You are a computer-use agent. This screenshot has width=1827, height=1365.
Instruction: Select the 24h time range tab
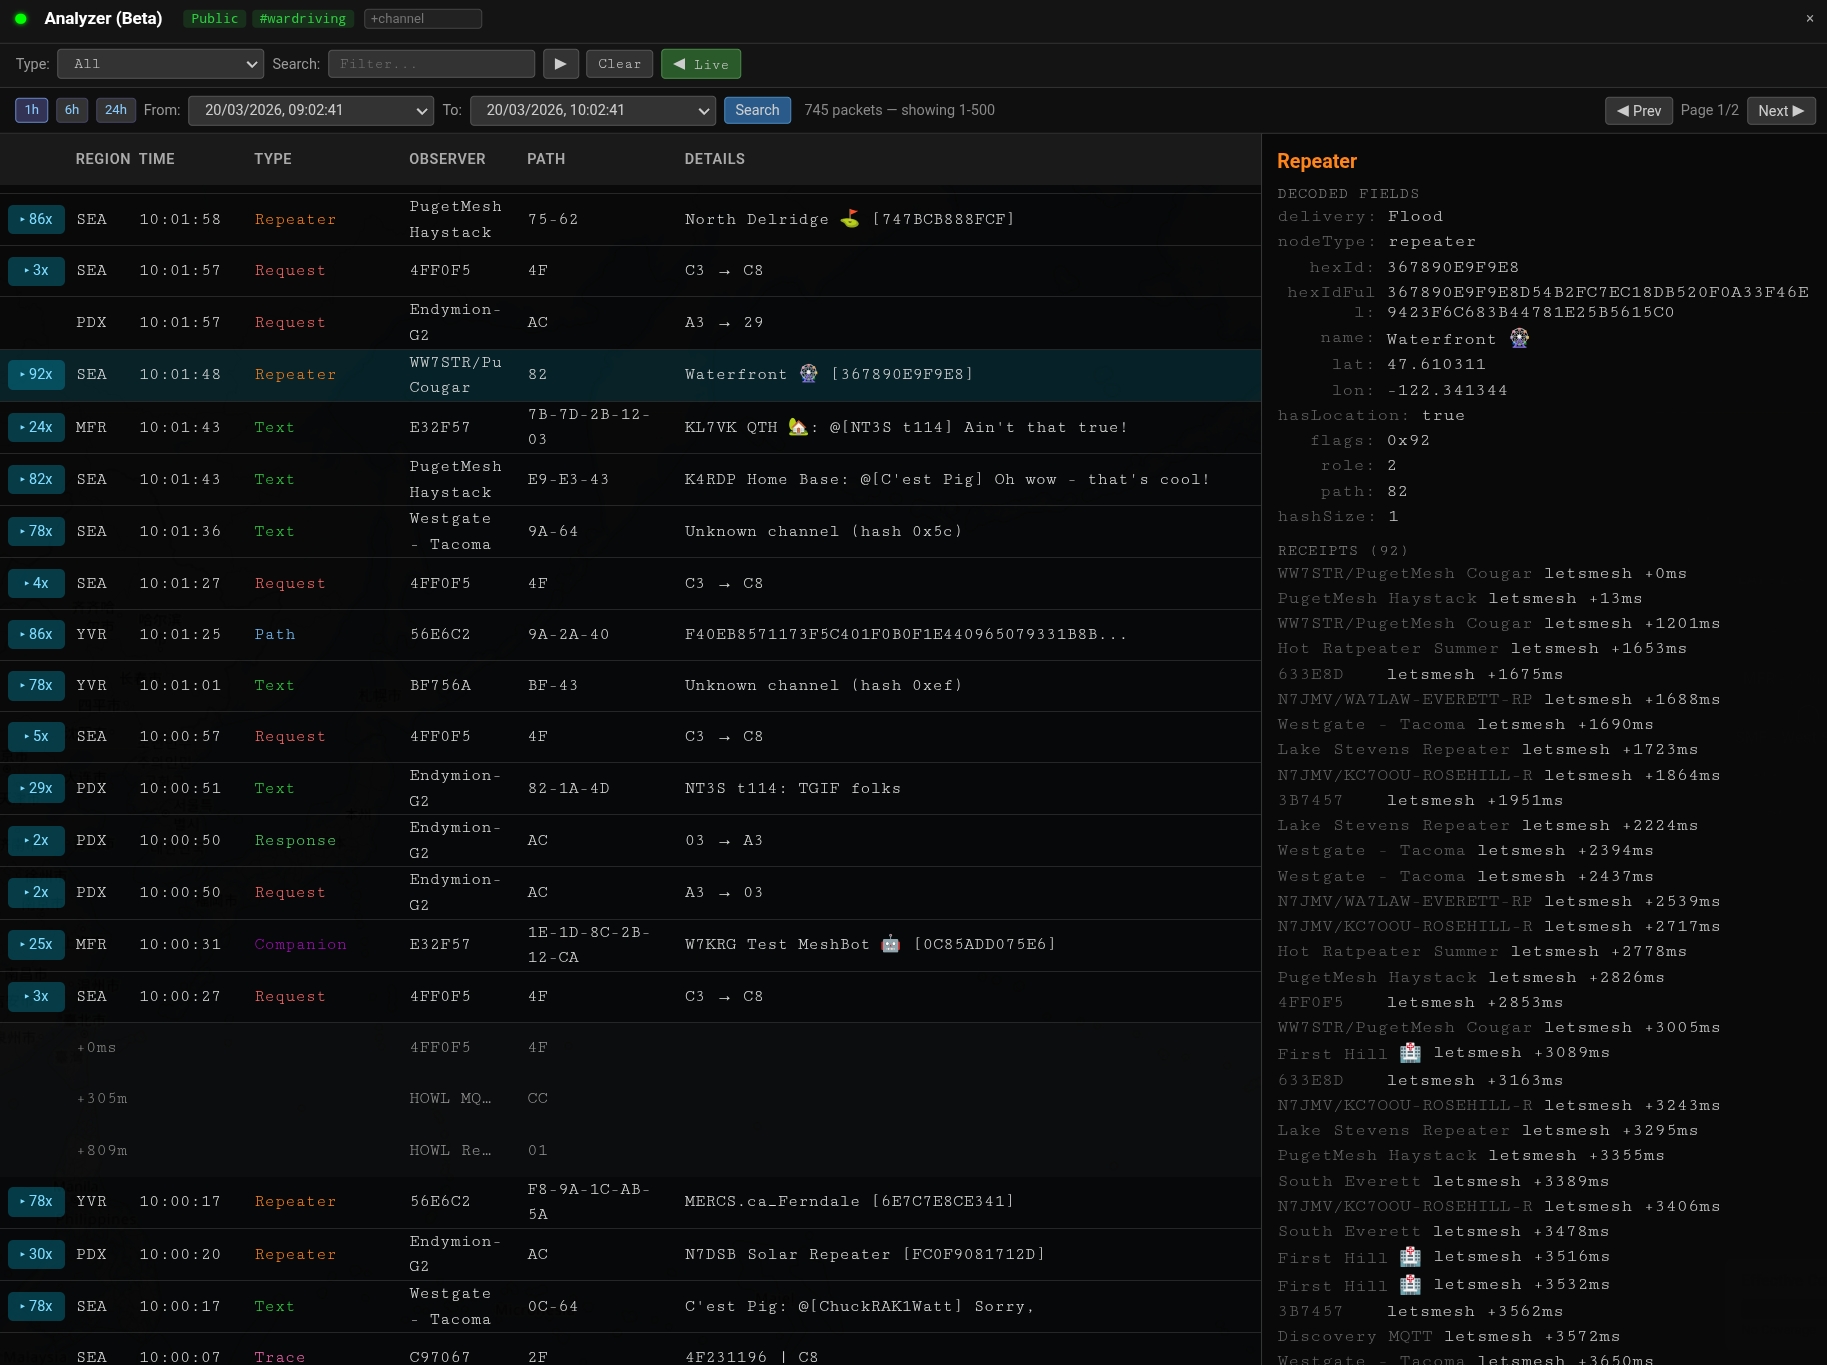116,110
